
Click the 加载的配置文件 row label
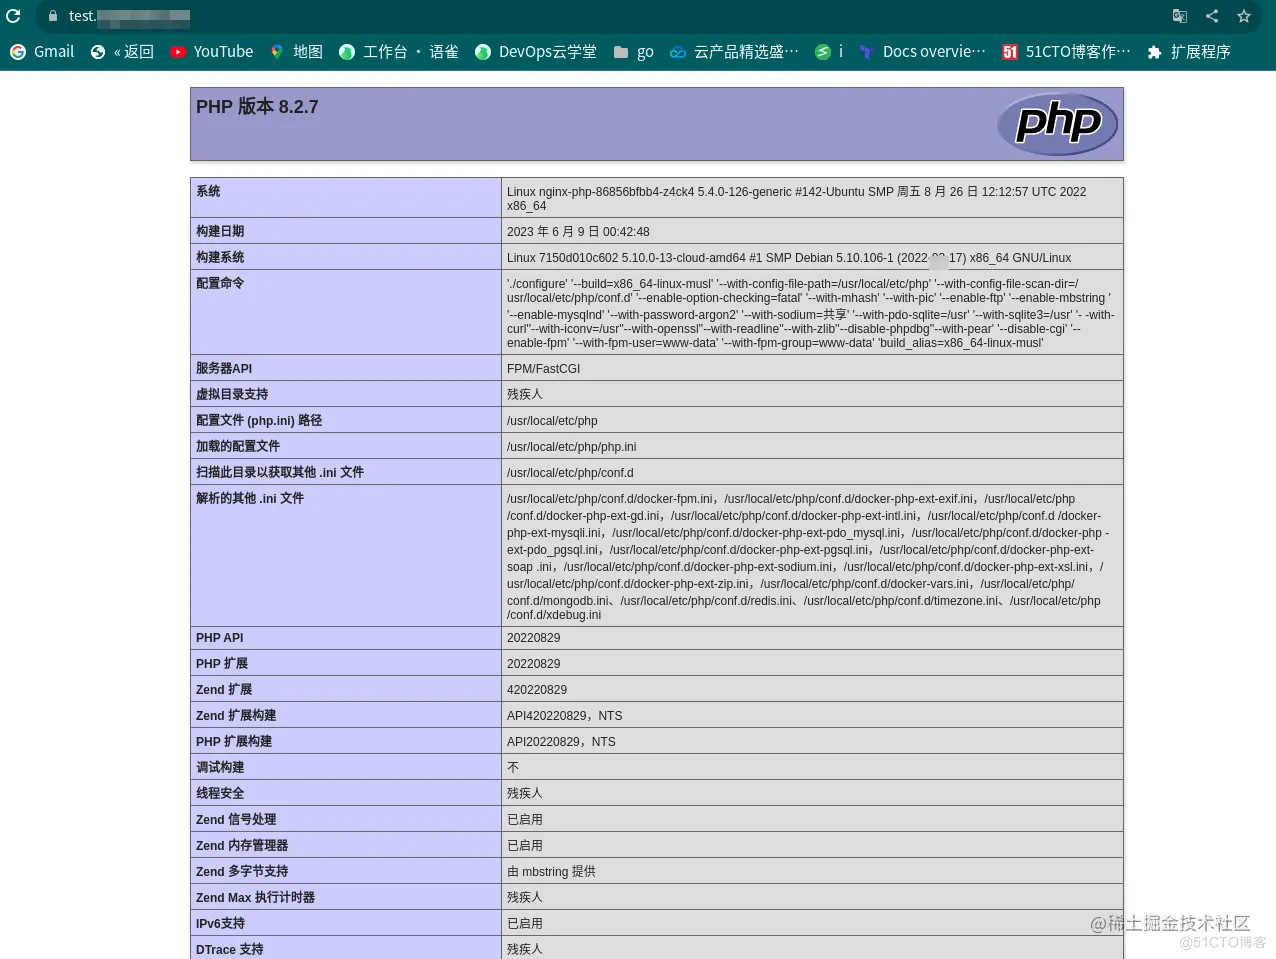[238, 446]
